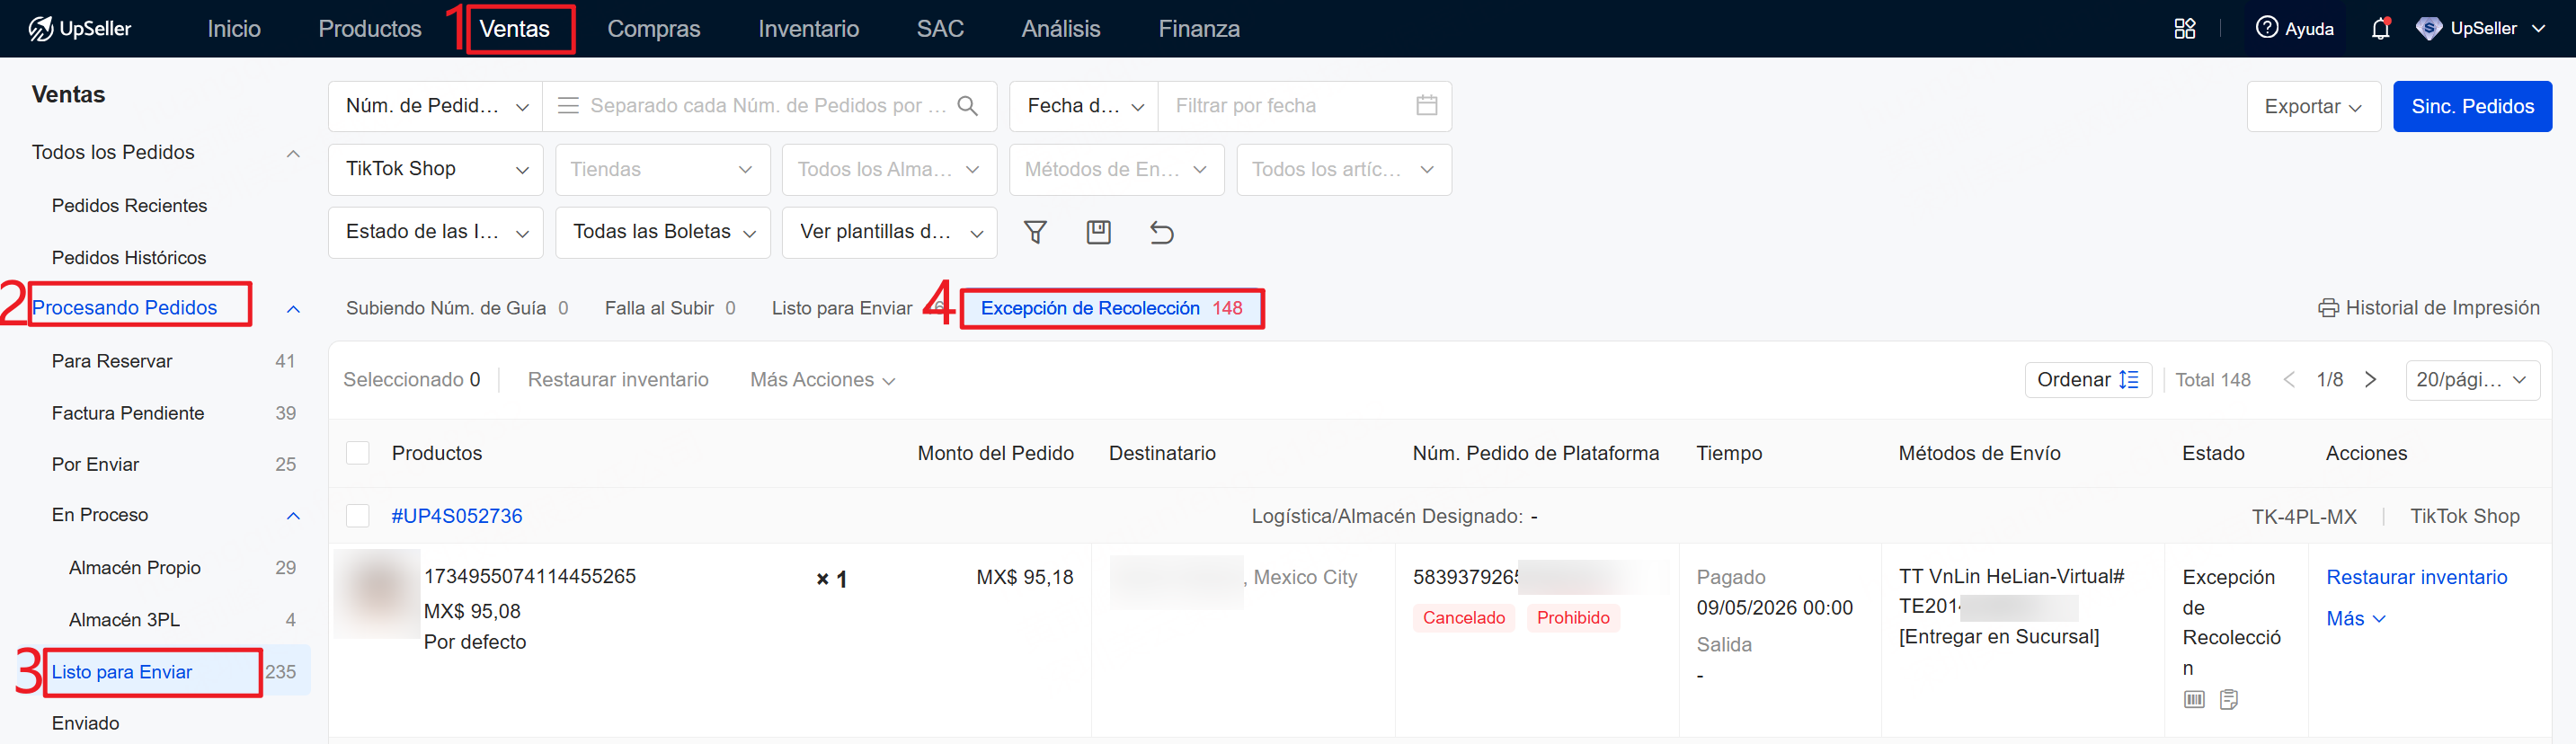This screenshot has height=744, width=2576.
Task: Open Para Reservar in sidebar
Action: coord(112,361)
